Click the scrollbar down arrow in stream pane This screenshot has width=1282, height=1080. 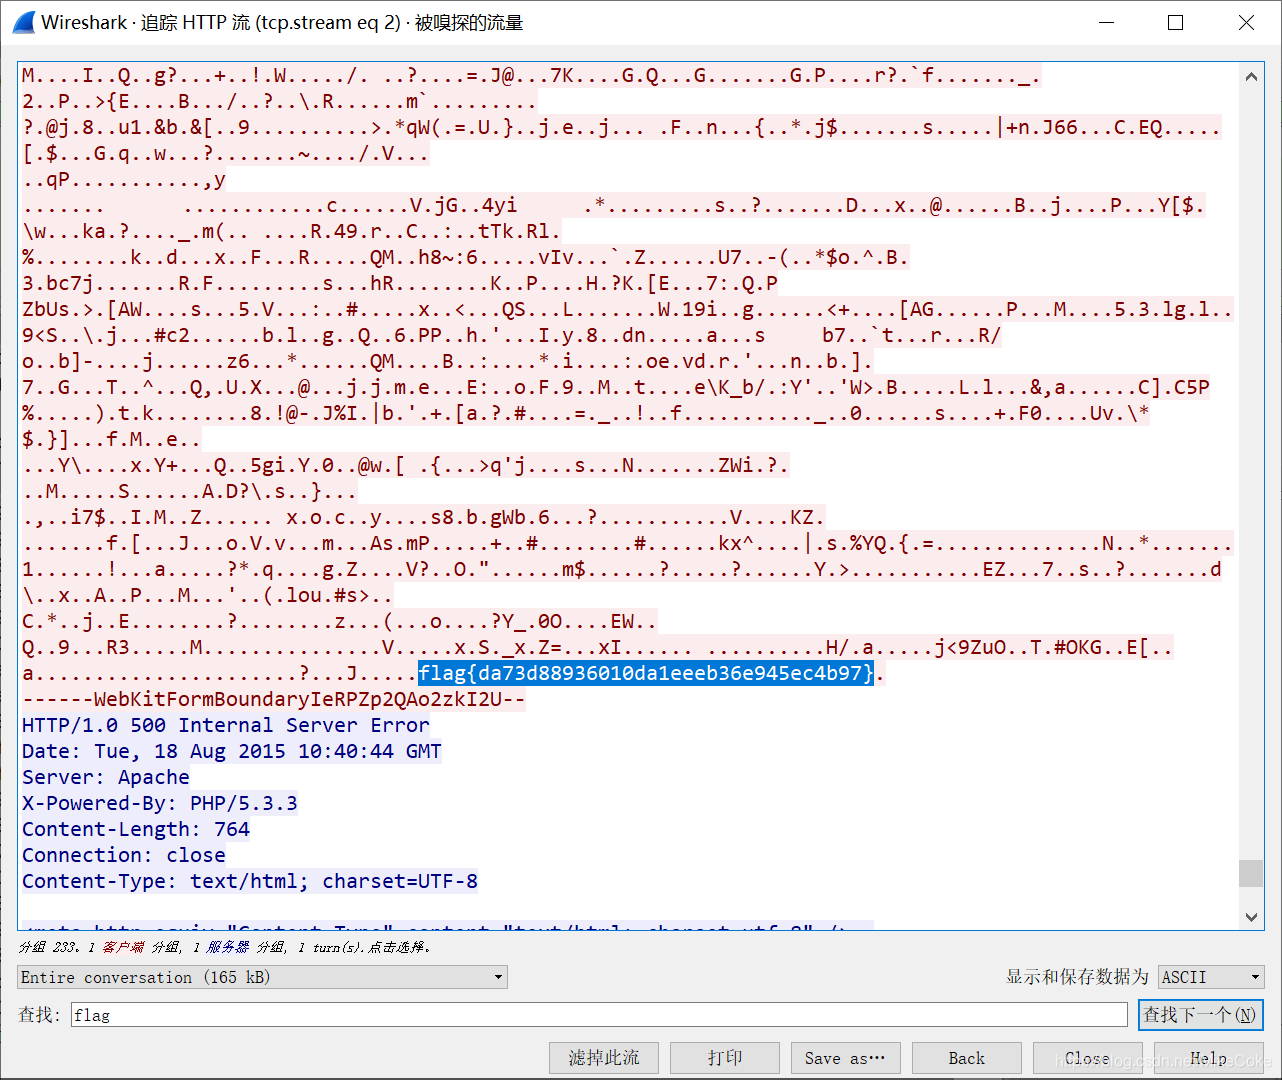(x=1251, y=916)
